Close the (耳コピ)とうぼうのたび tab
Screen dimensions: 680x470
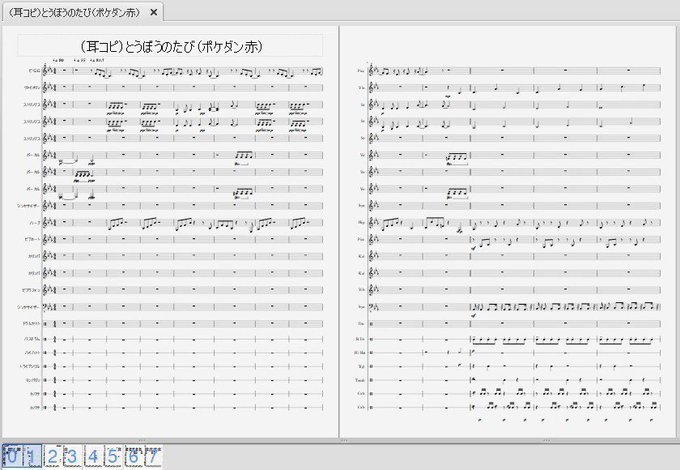click(154, 13)
